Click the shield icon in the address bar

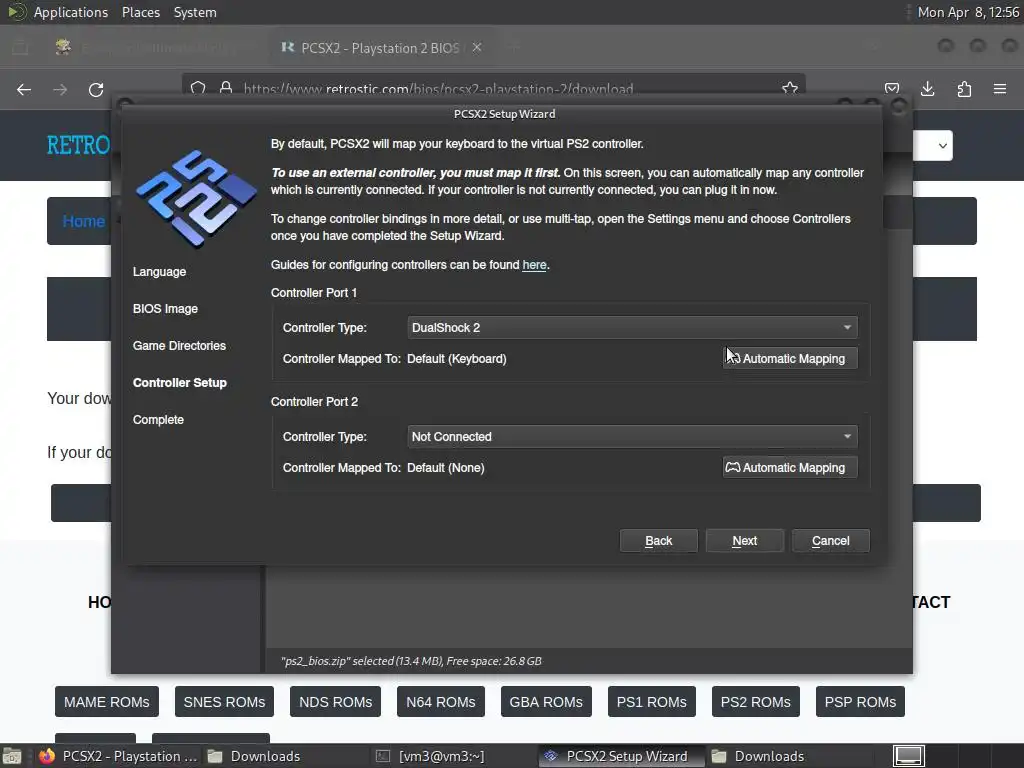[x=198, y=88]
